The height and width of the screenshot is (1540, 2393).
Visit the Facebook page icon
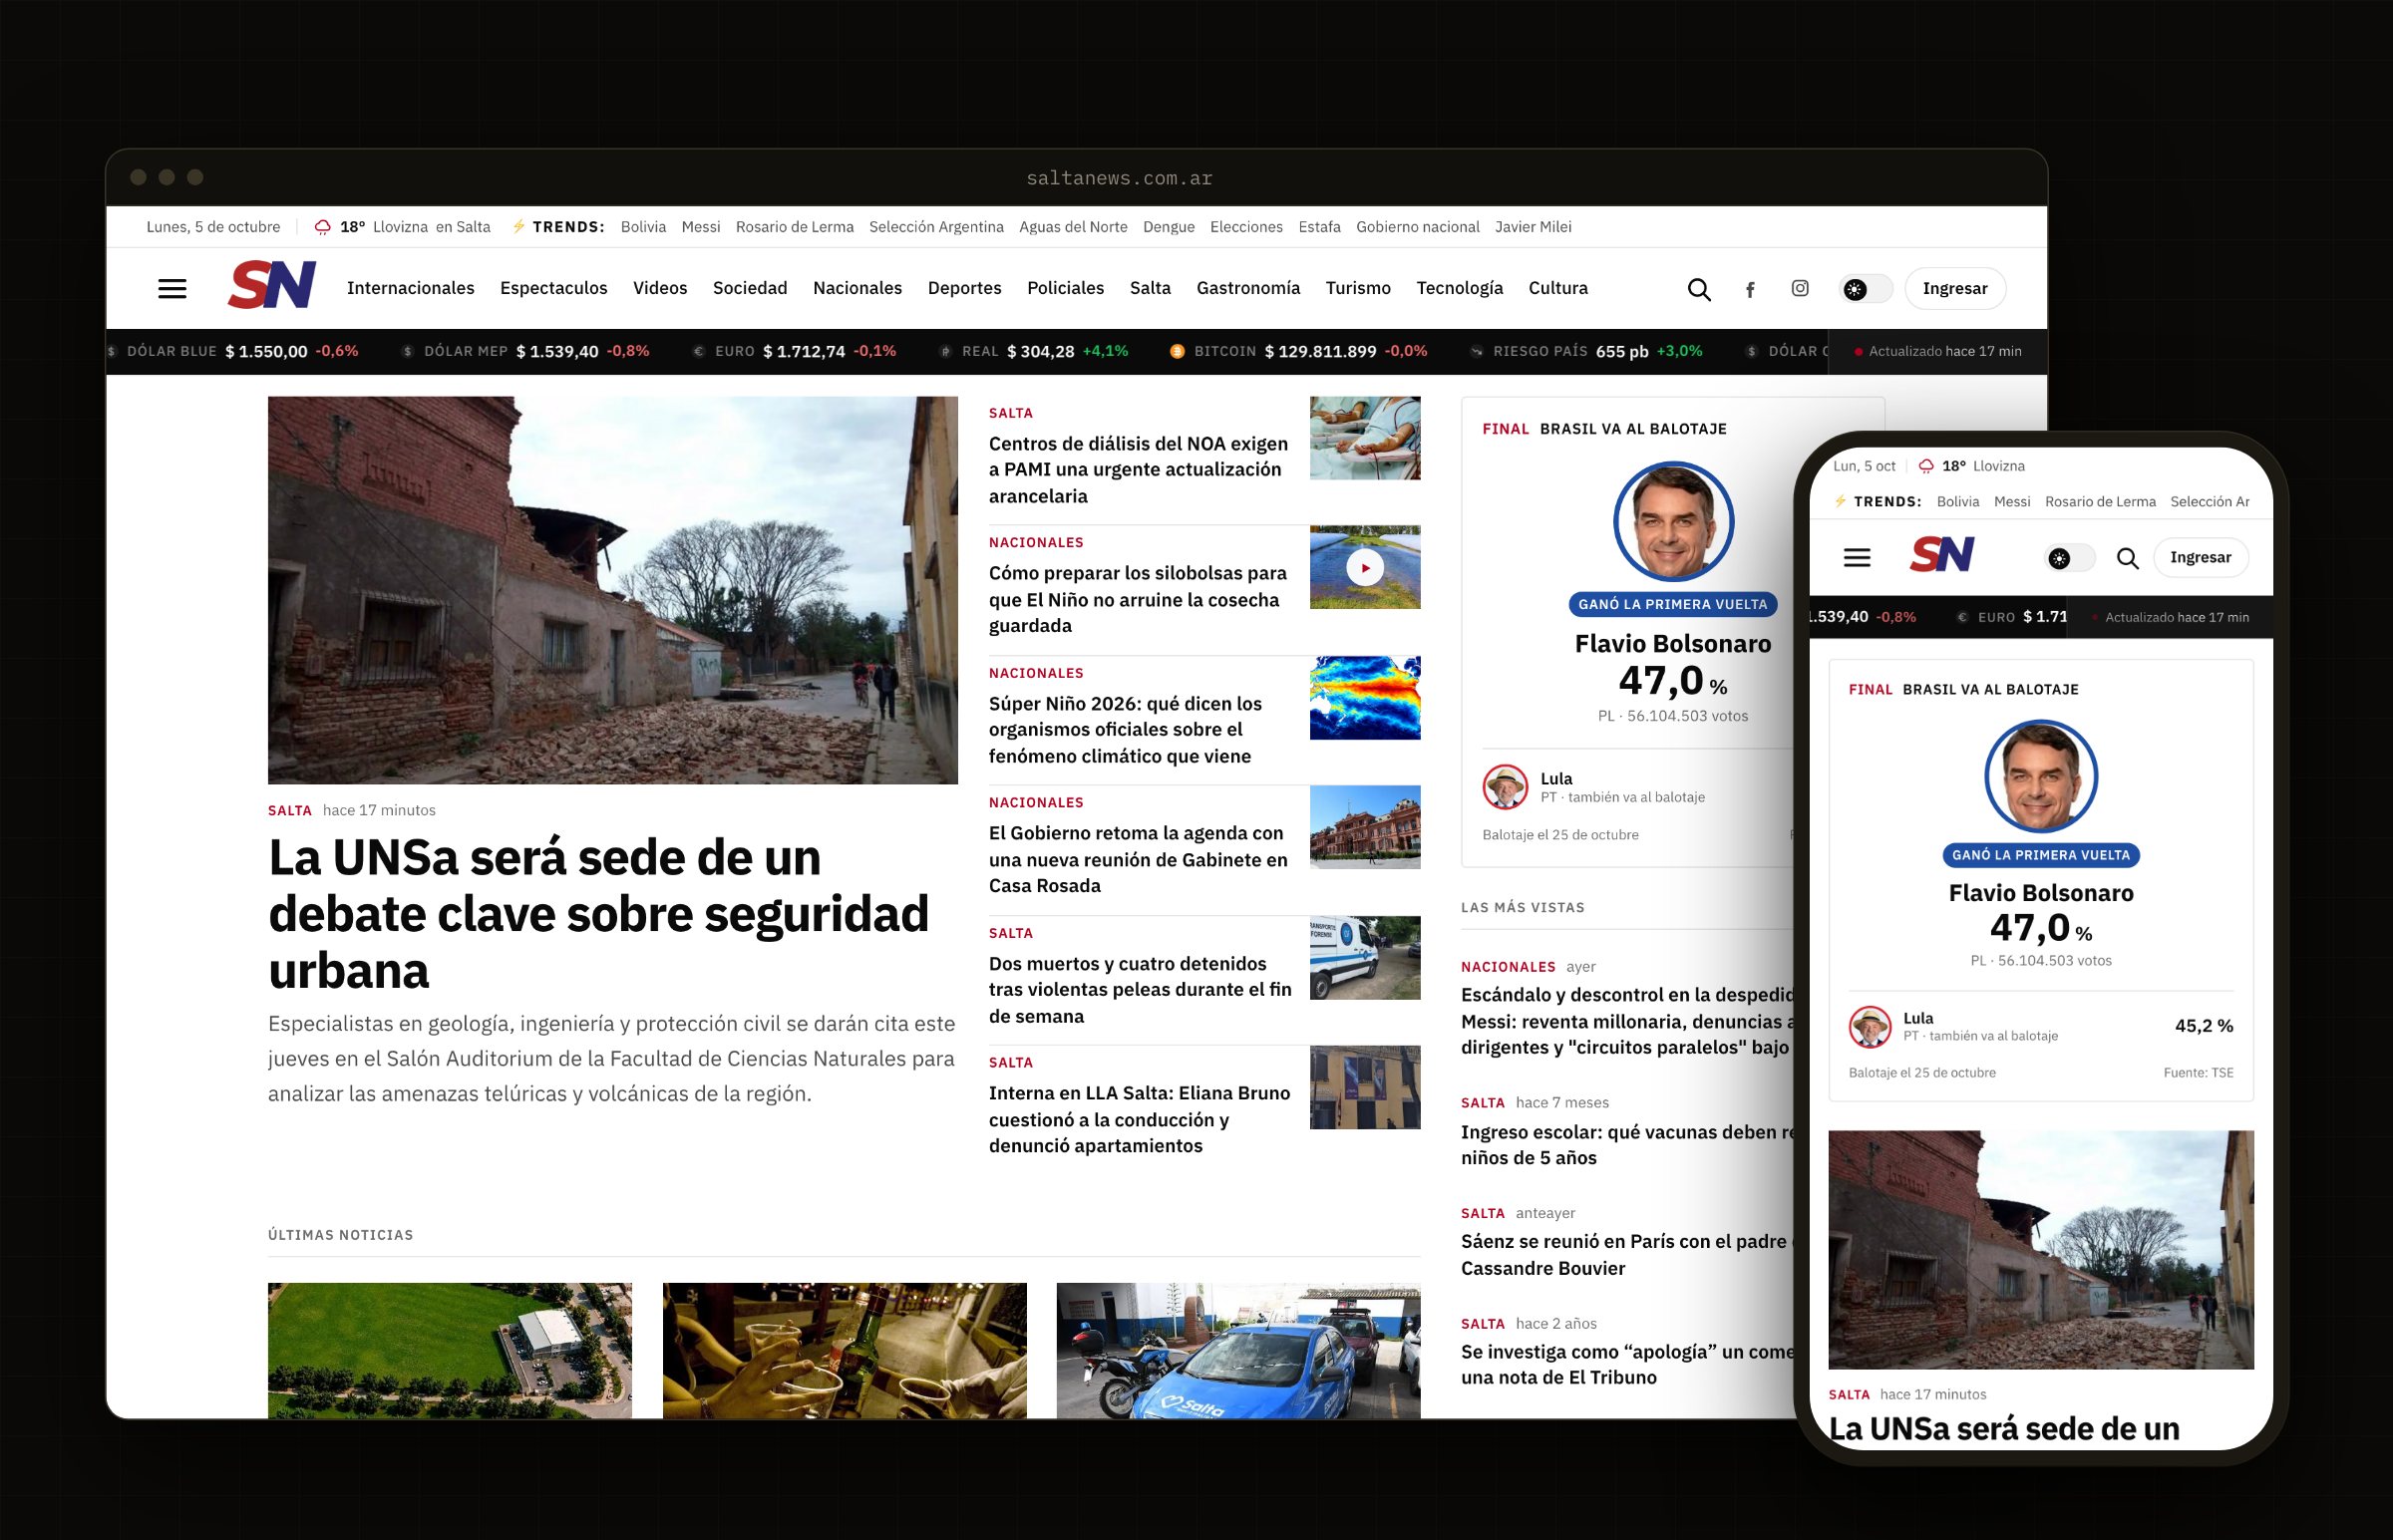click(1750, 289)
